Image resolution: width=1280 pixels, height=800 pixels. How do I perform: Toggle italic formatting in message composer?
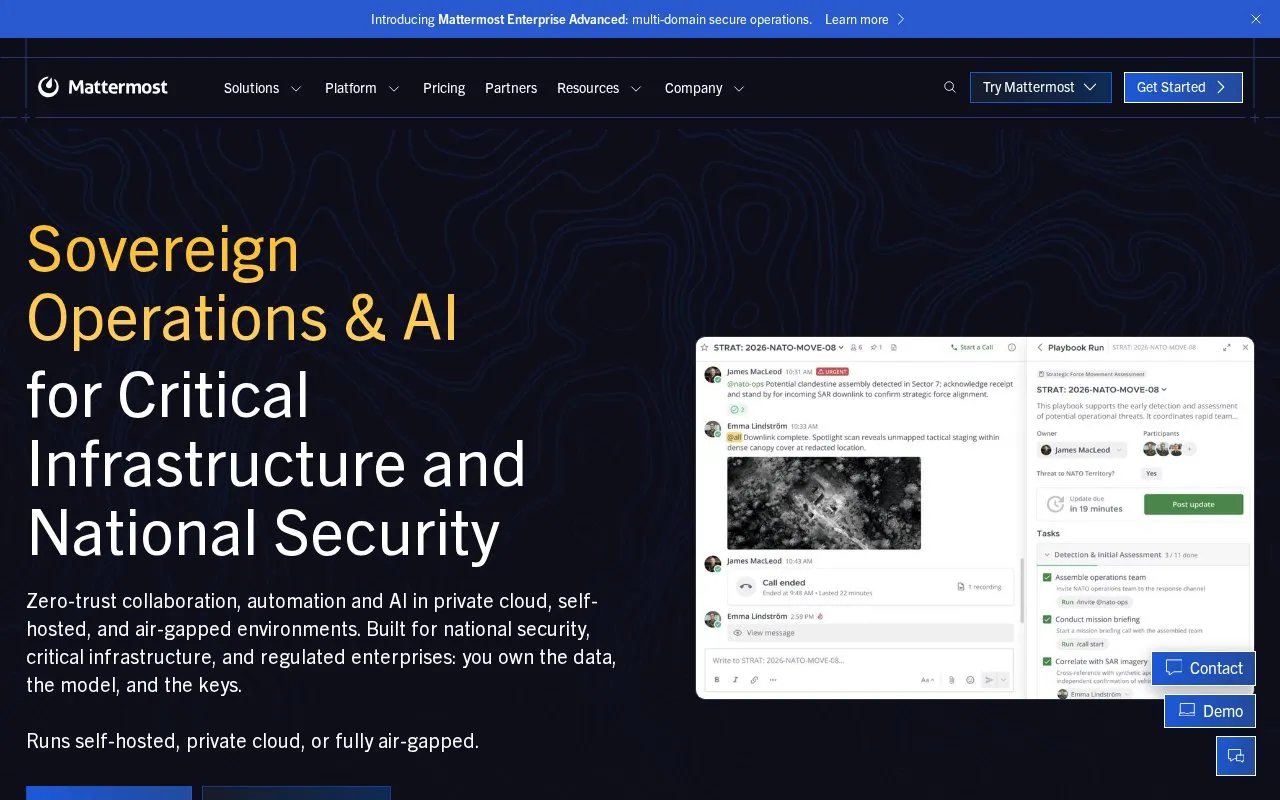click(x=735, y=680)
